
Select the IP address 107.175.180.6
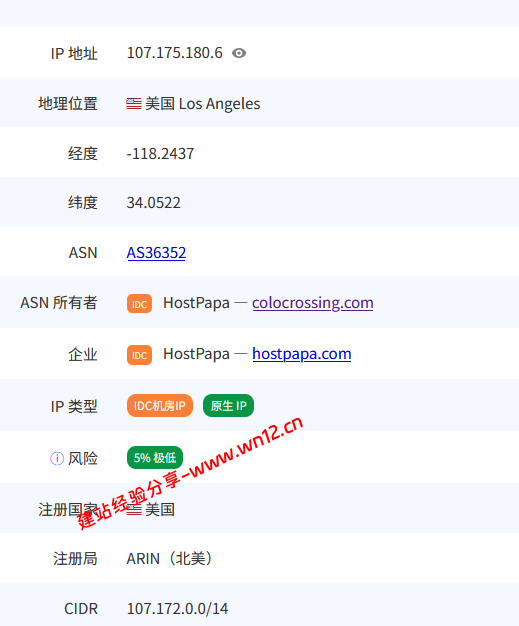click(174, 53)
